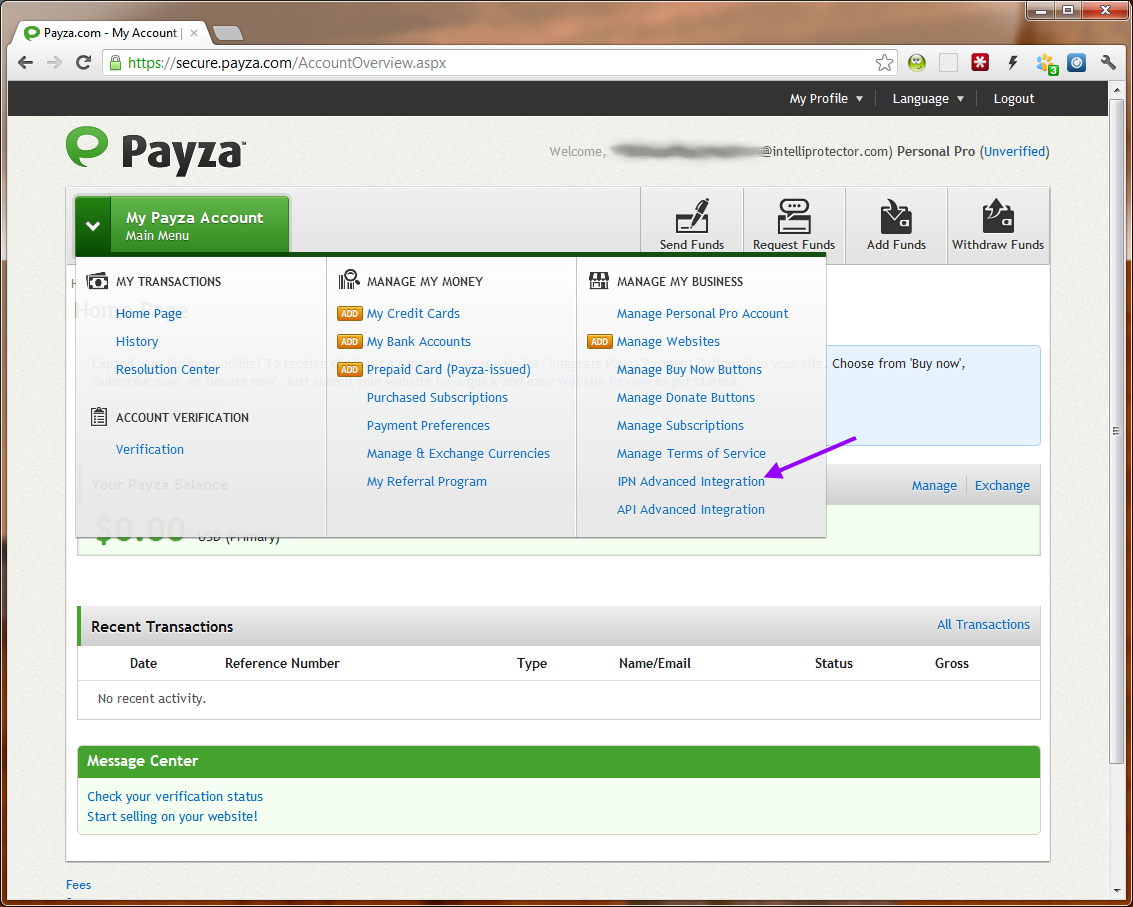The height and width of the screenshot is (907, 1133).
Task: Click the Unverified status link
Action: pos(1014,151)
